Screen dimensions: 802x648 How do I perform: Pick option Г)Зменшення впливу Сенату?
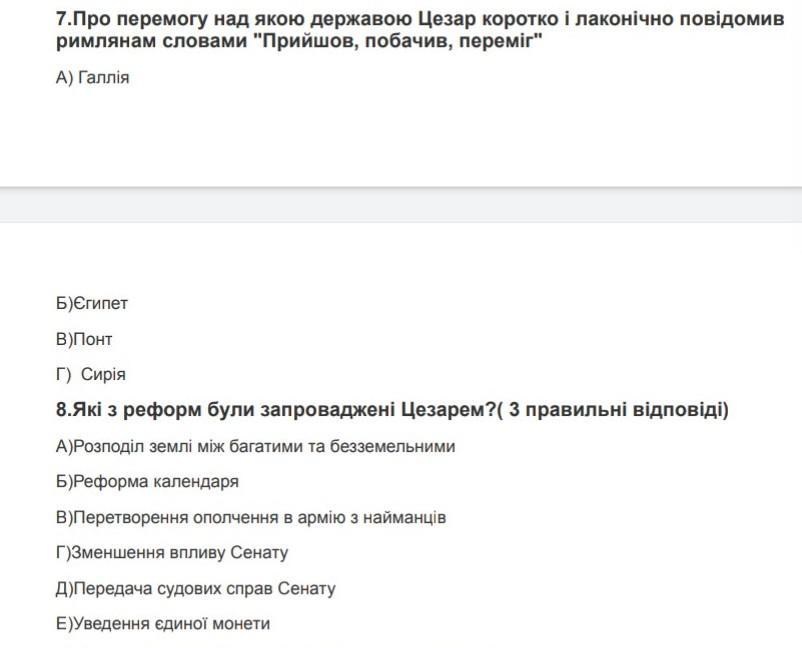click(172, 553)
